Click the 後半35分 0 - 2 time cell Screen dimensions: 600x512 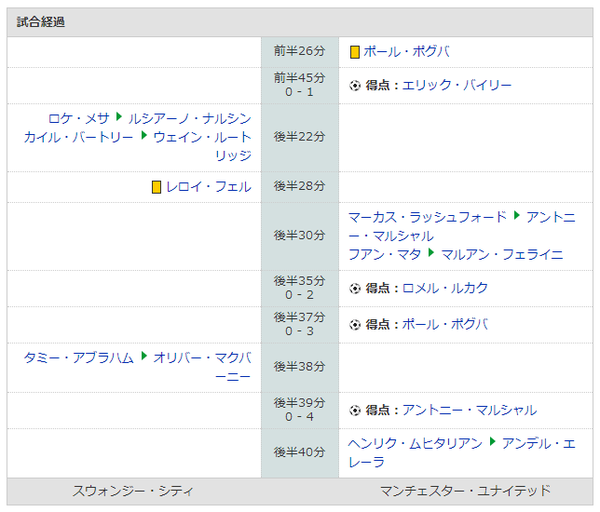point(300,288)
